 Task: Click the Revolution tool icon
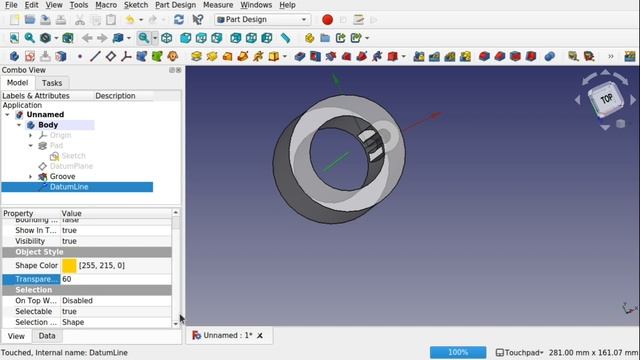pyautogui.click(x=212, y=56)
